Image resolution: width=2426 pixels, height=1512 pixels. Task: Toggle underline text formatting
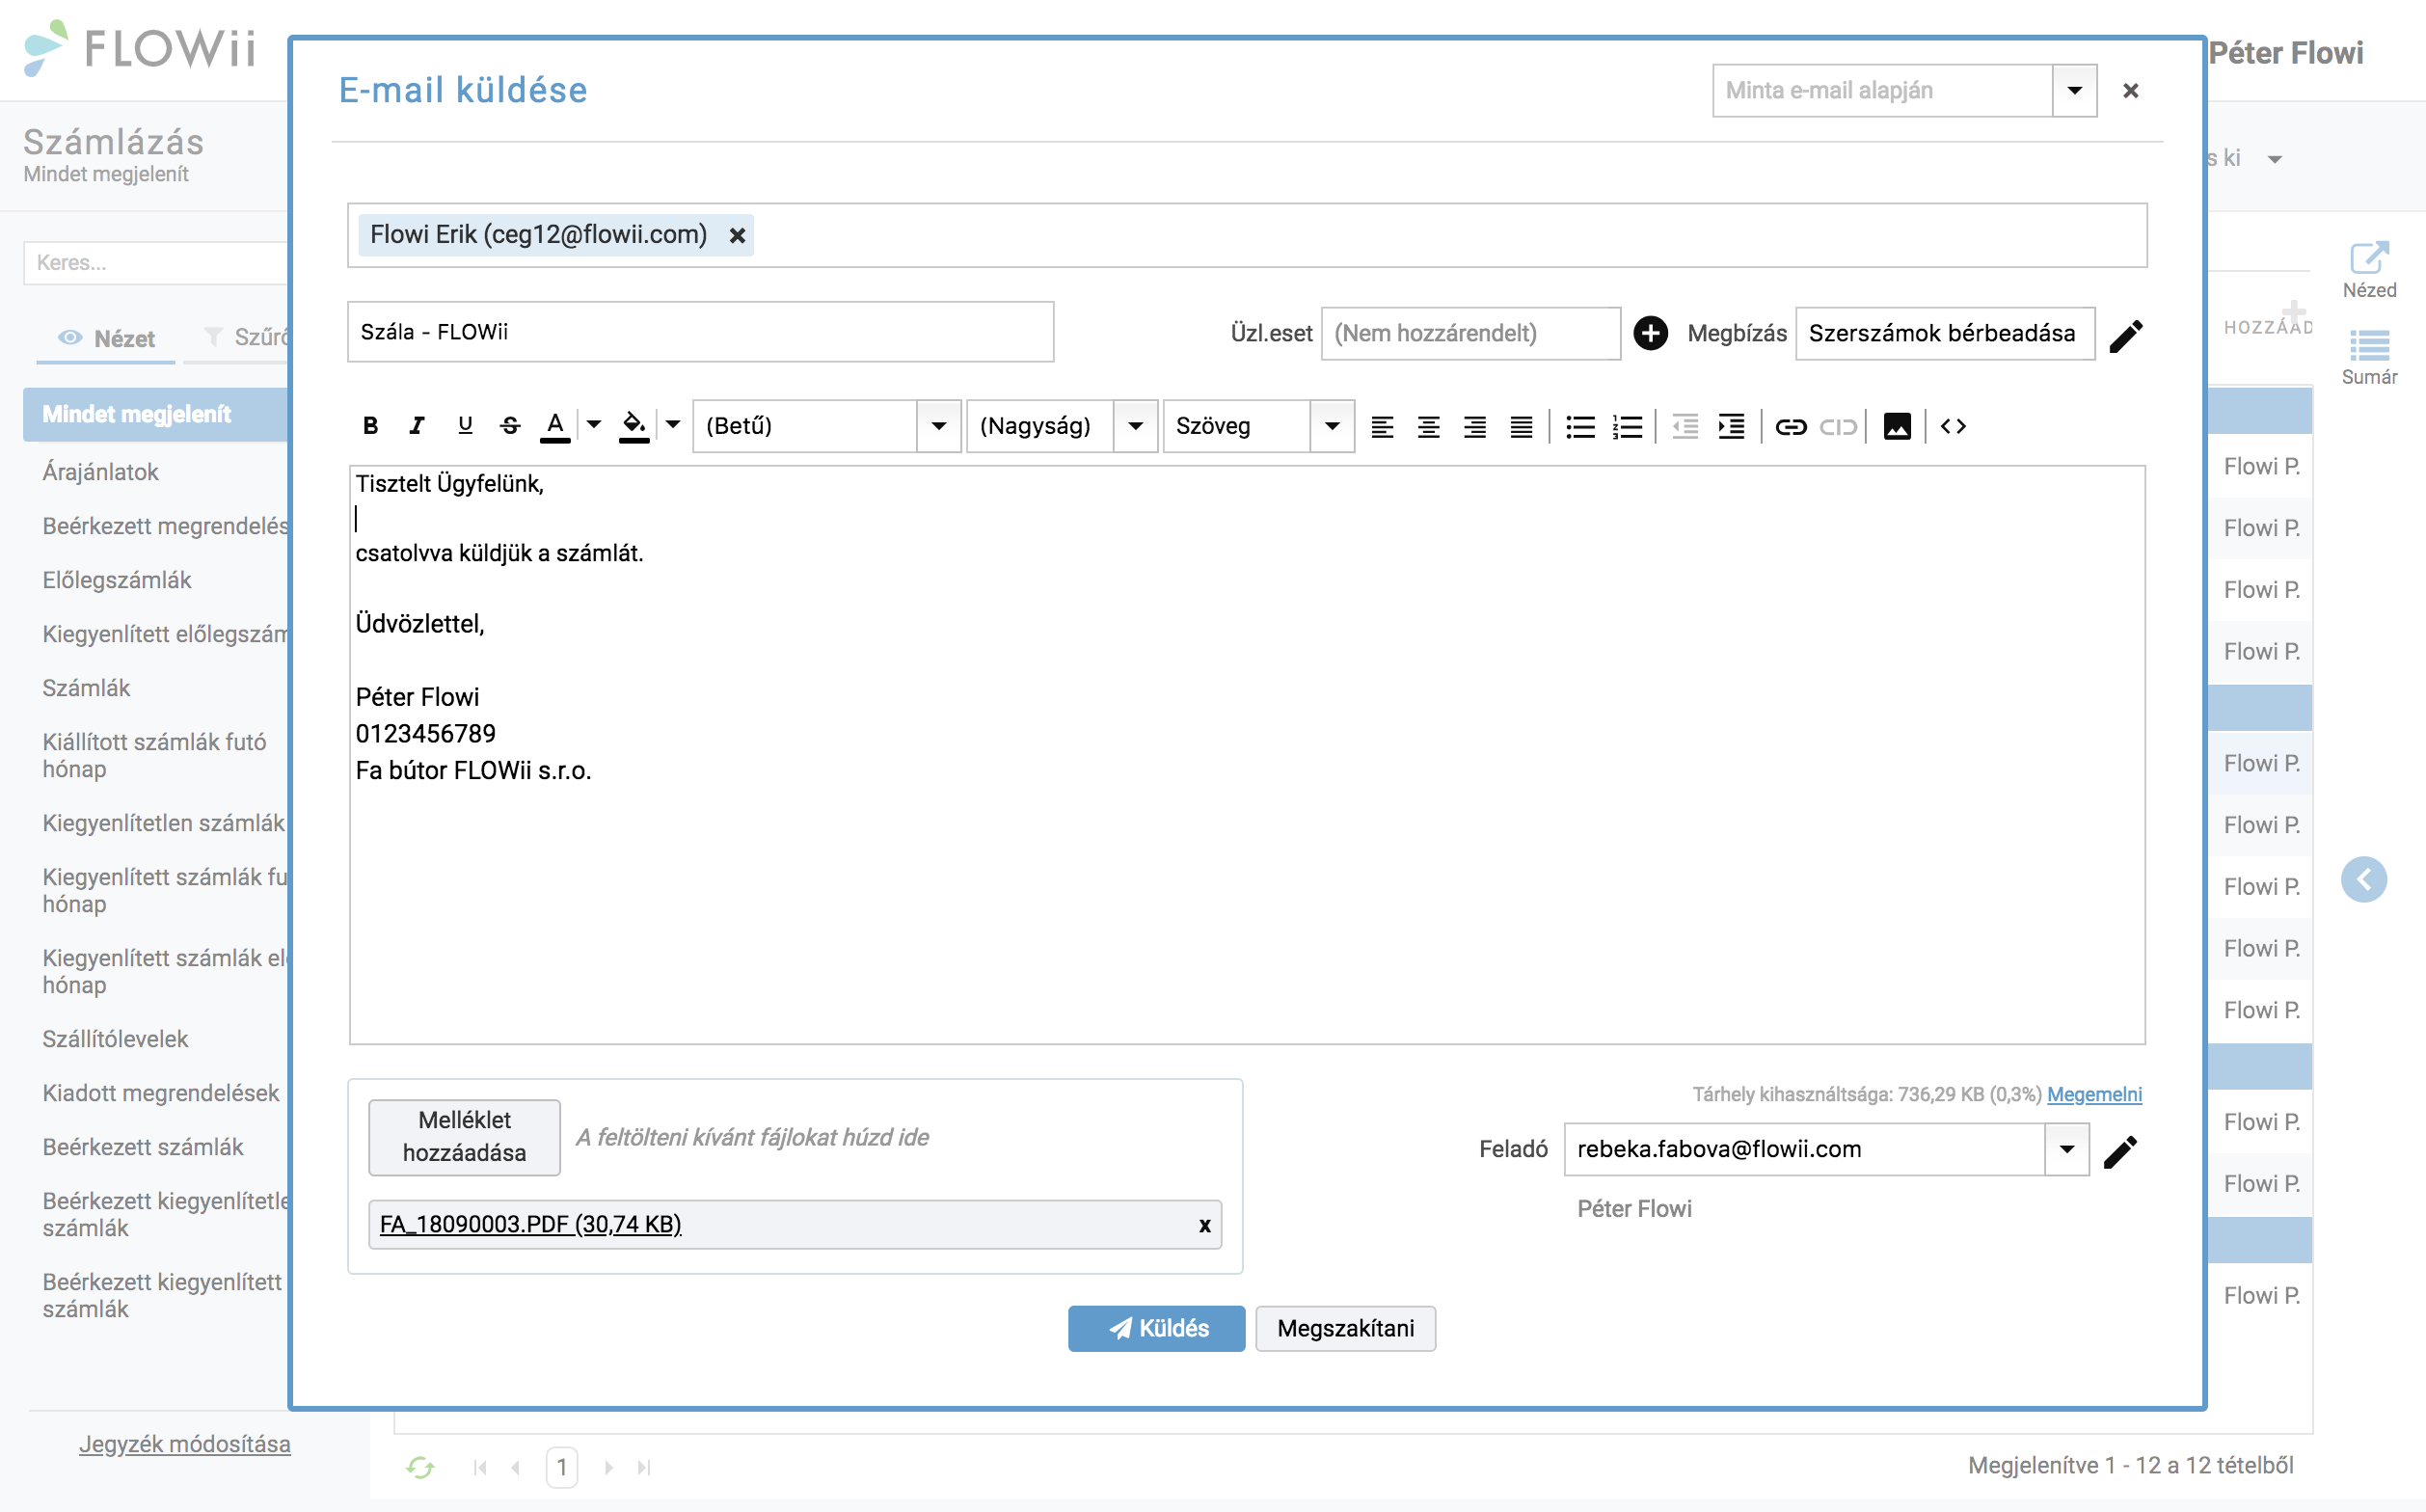(465, 426)
